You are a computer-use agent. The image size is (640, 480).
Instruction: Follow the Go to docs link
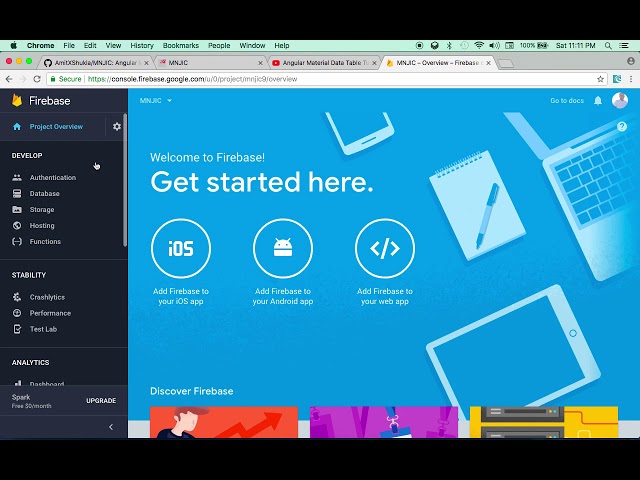[567, 100]
